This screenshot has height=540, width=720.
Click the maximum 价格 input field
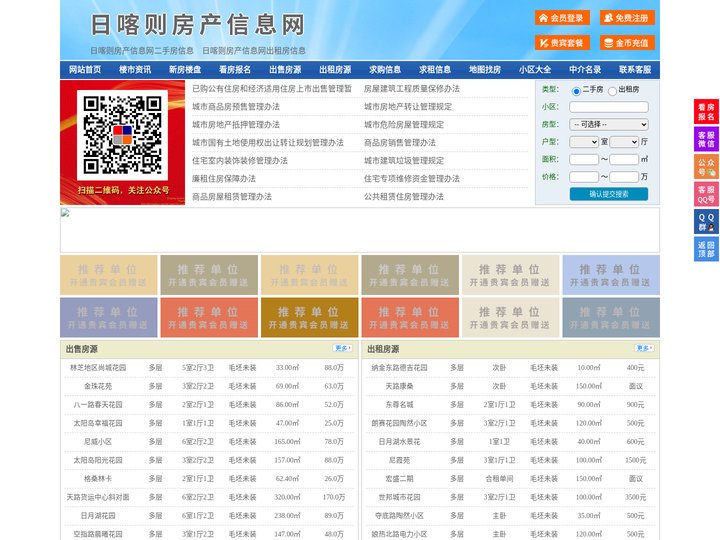[x=624, y=177]
